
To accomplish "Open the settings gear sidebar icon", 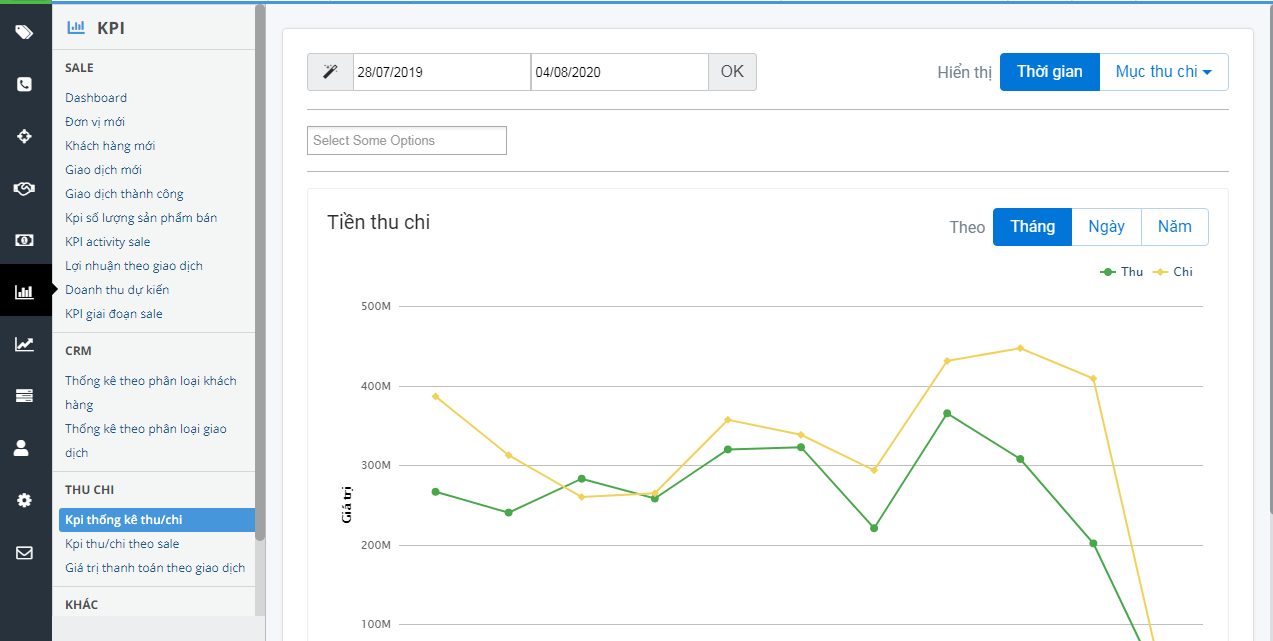I will [25, 500].
